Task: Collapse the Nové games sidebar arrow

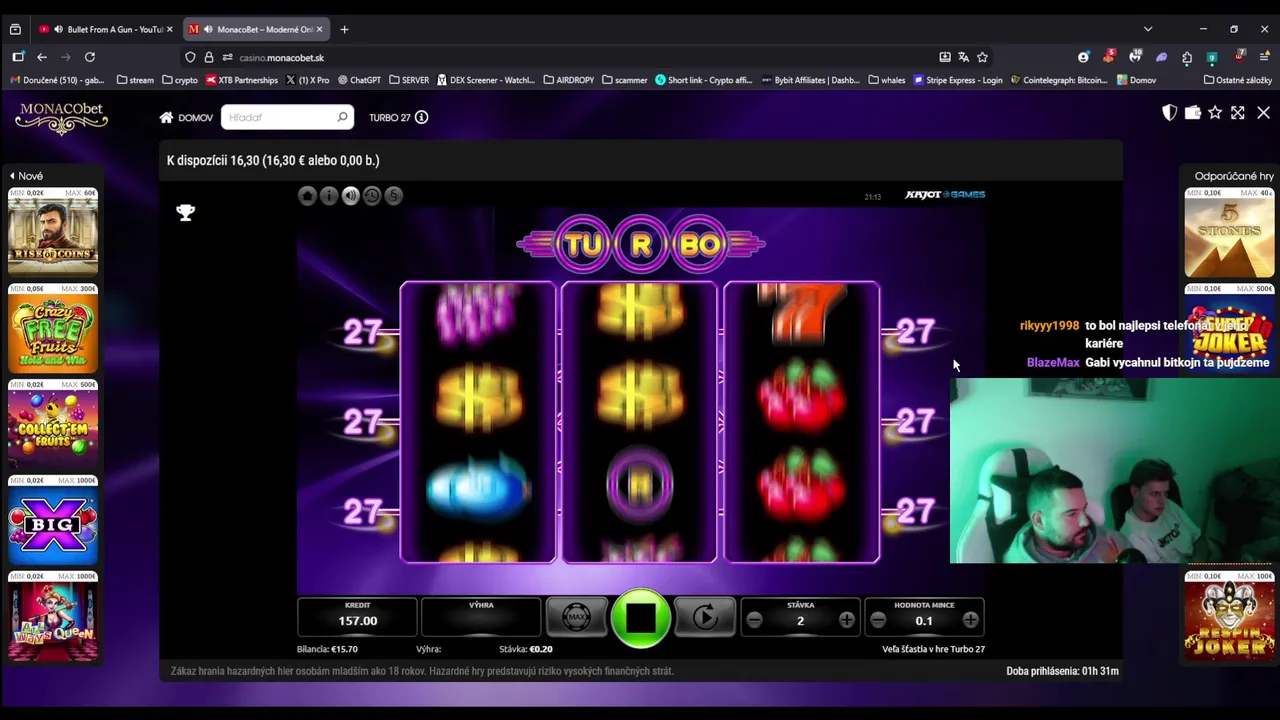Action: [13, 176]
